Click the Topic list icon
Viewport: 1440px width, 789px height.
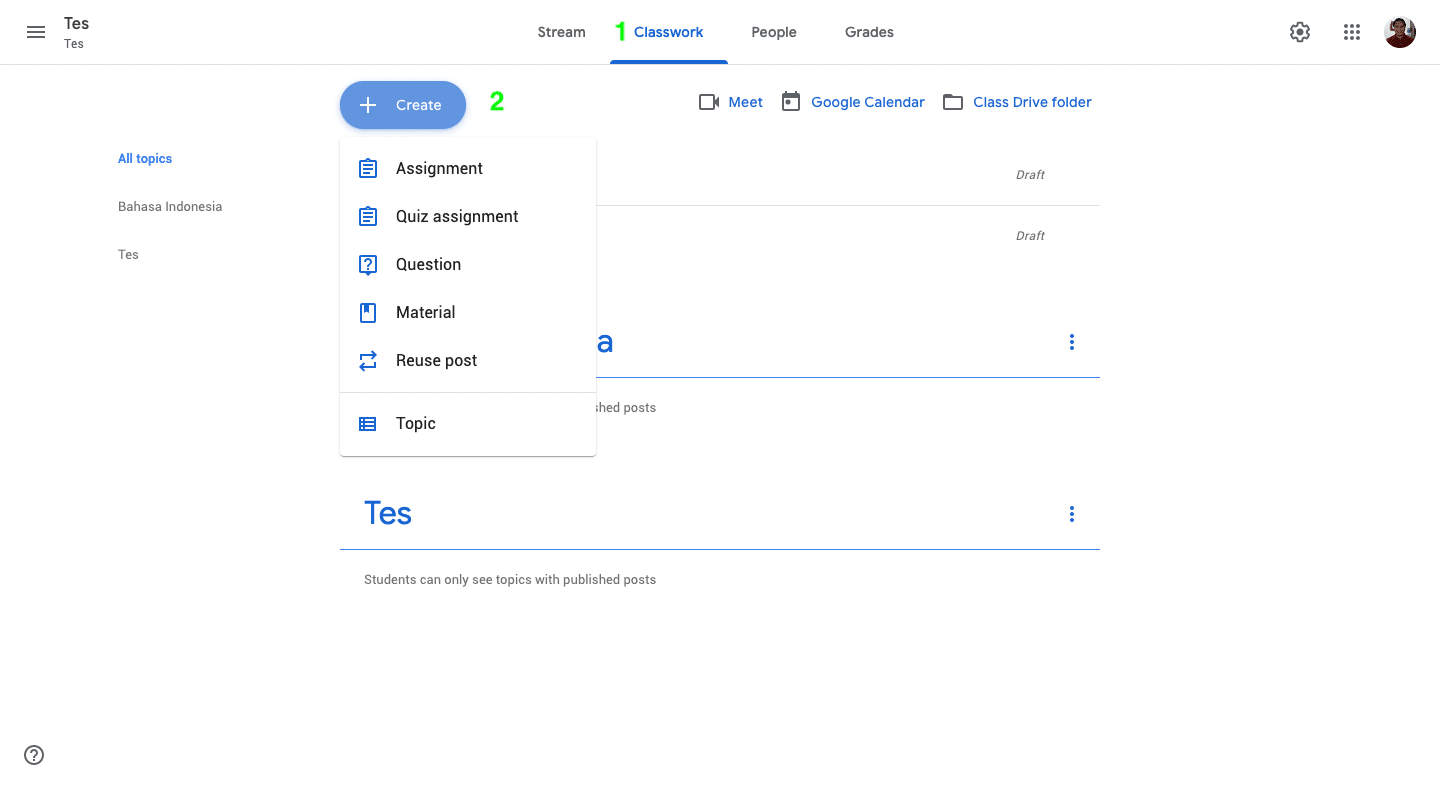[x=368, y=424]
